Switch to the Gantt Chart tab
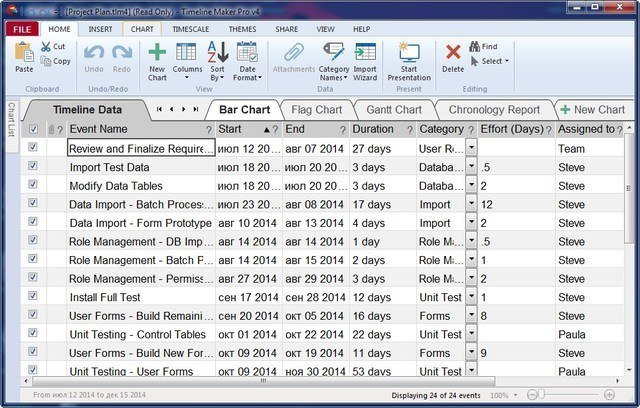Image resolution: width=640 pixels, height=408 pixels. click(394, 110)
